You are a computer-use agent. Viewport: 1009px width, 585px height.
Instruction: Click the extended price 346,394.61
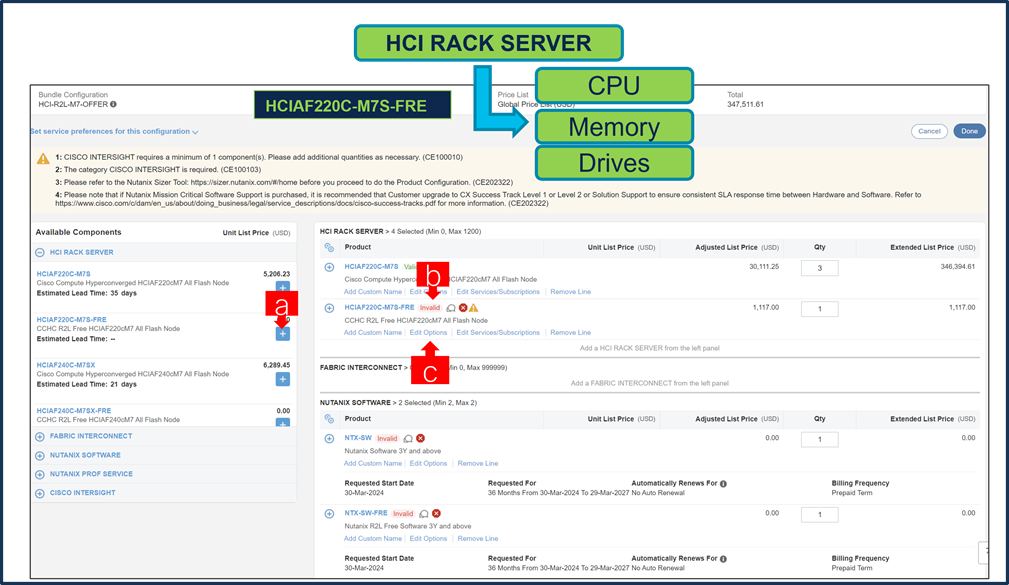pyautogui.click(x=958, y=266)
